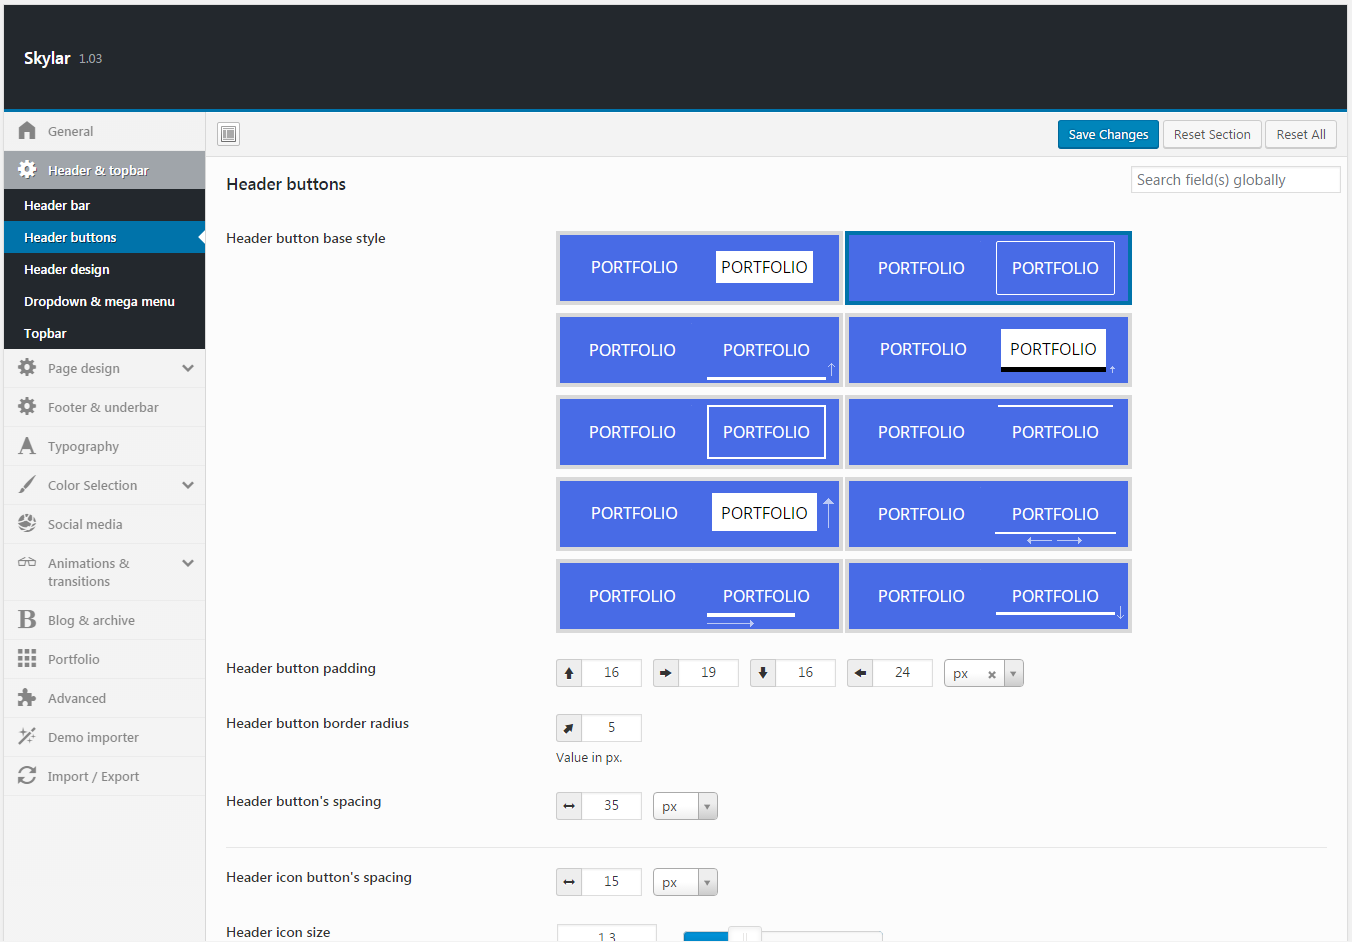Expand the Color Selection submenu
The width and height of the screenshot is (1352, 942).
[x=188, y=485]
